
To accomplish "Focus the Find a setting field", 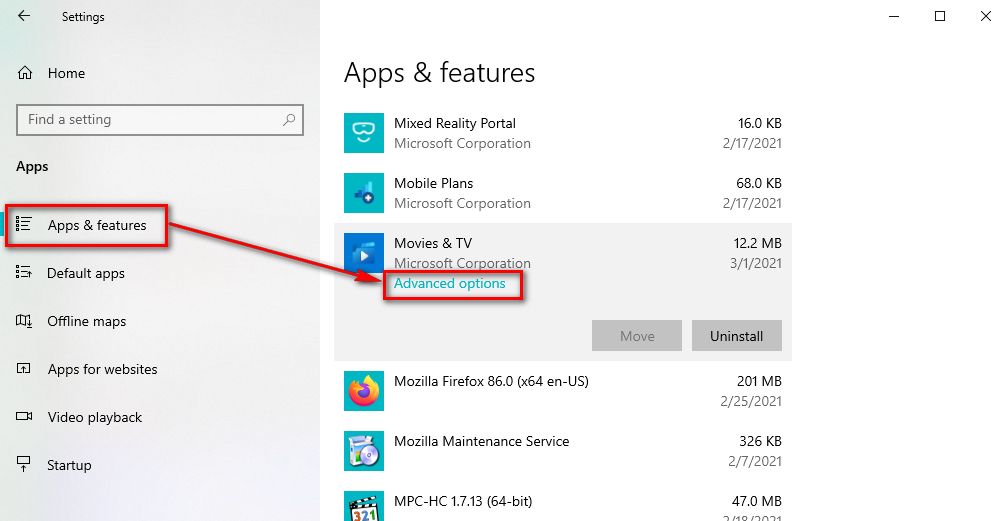I will tap(159, 120).
